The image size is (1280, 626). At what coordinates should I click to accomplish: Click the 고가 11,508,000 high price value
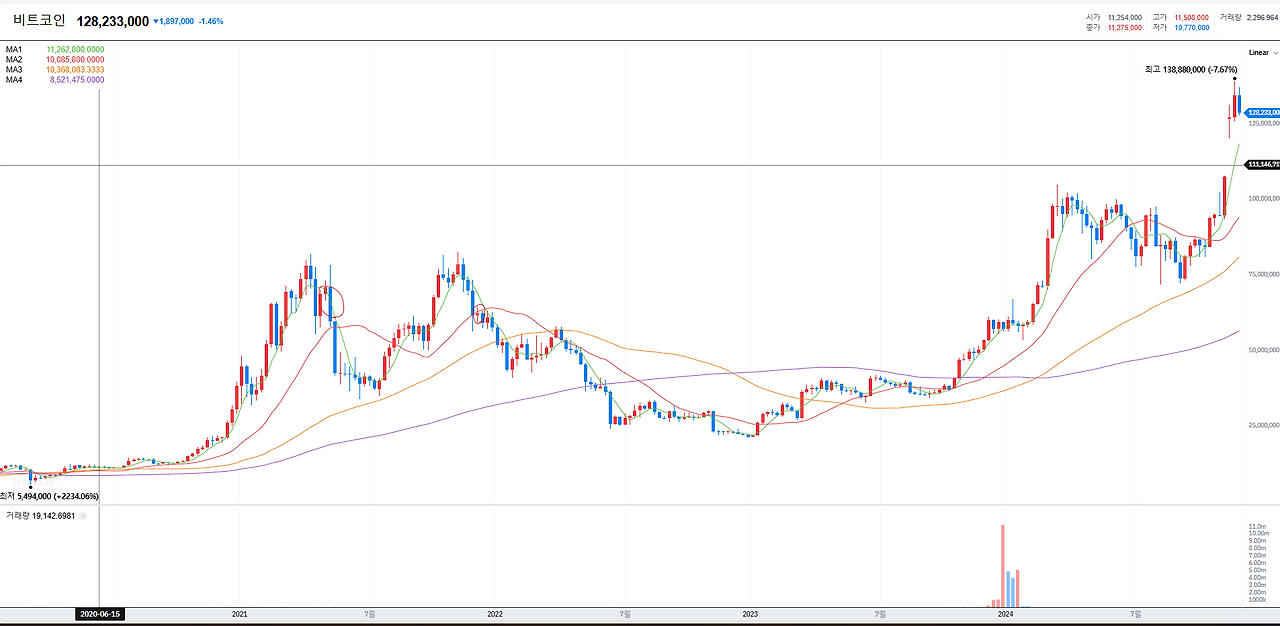tap(1189, 17)
